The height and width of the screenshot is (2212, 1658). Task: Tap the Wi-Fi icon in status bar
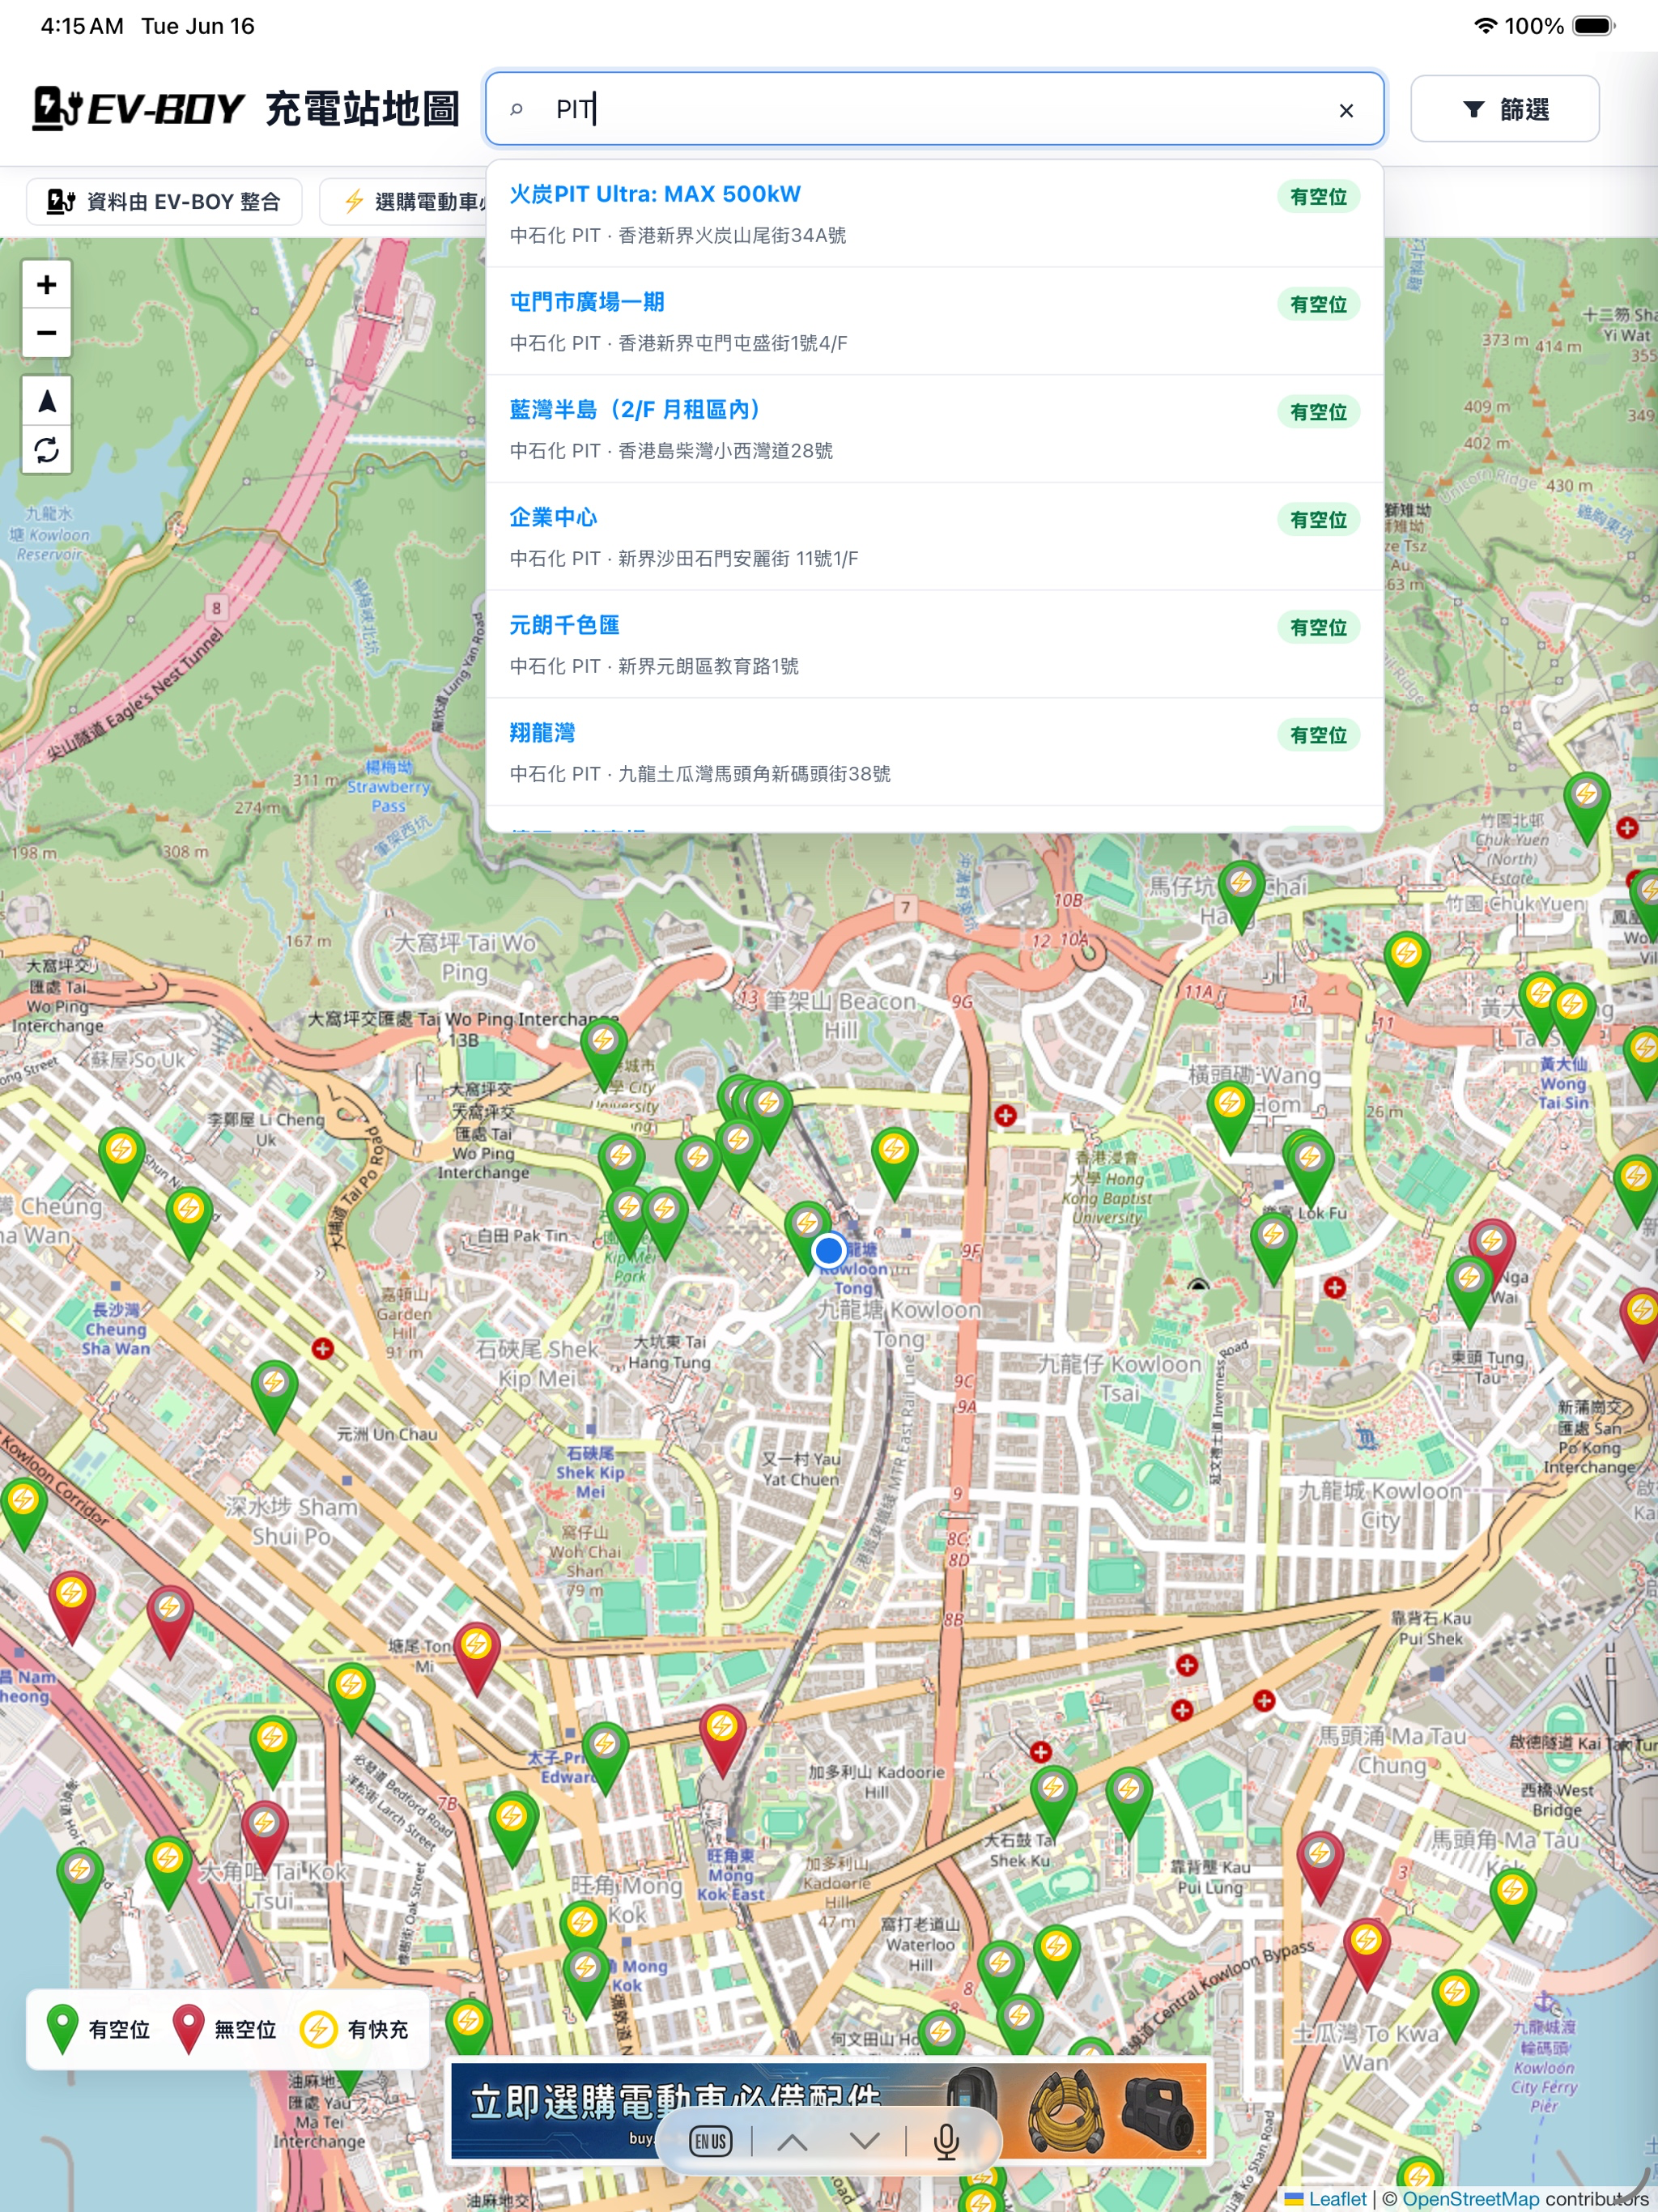point(1486,26)
